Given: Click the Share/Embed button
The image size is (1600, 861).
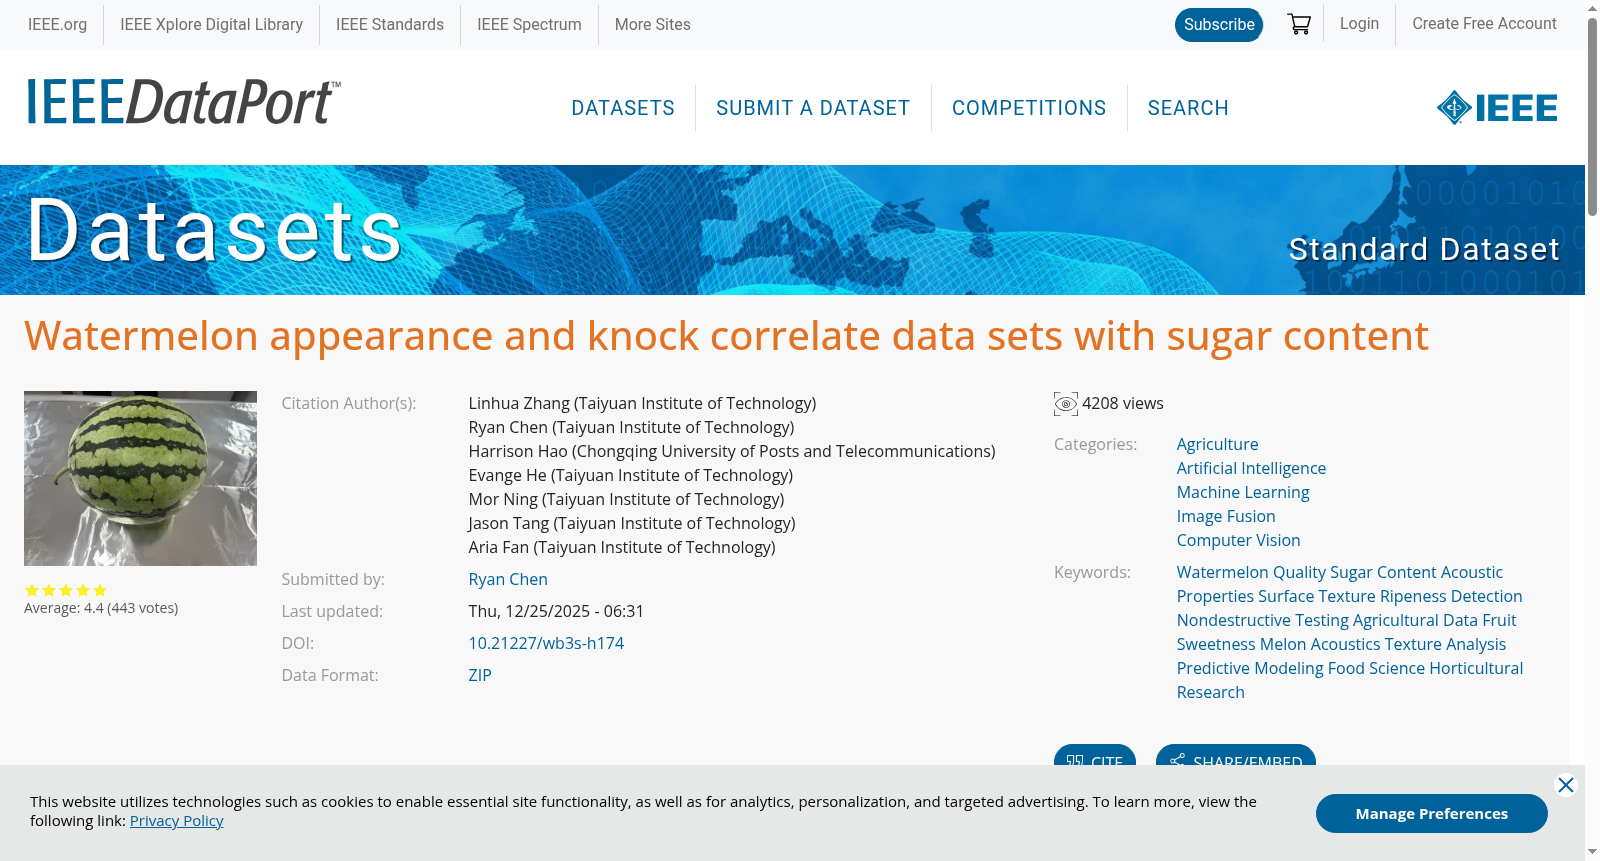Looking at the screenshot, I should 1236,756.
